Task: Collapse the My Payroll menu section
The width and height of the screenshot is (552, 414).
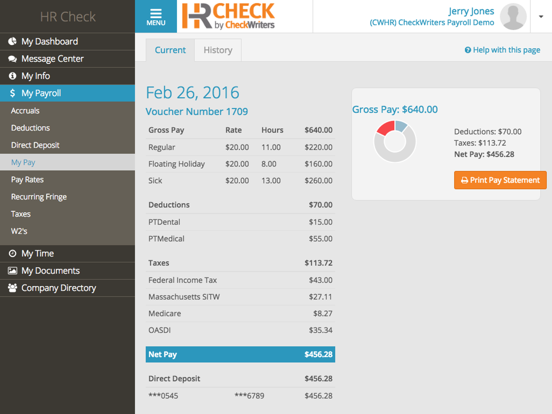Action: click(x=67, y=93)
